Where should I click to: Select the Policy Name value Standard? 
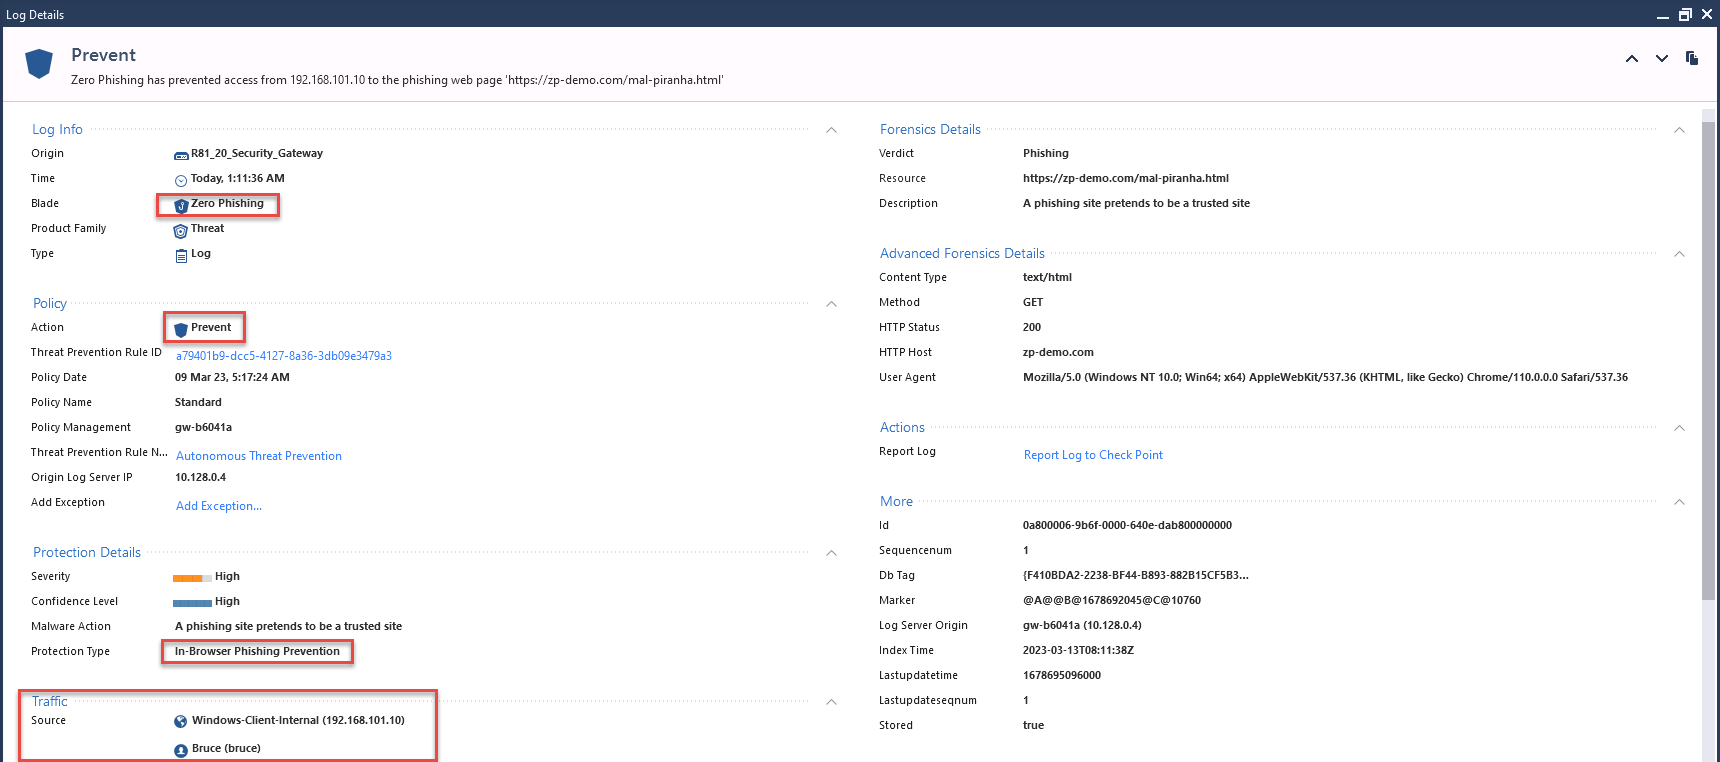point(198,402)
